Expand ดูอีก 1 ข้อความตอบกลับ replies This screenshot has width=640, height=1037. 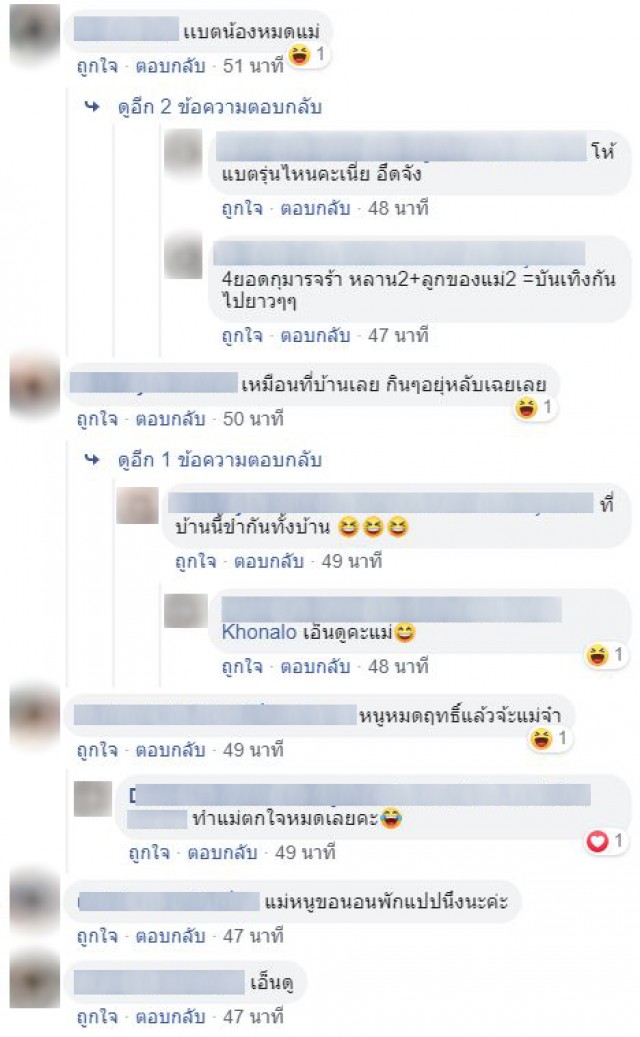point(220,459)
